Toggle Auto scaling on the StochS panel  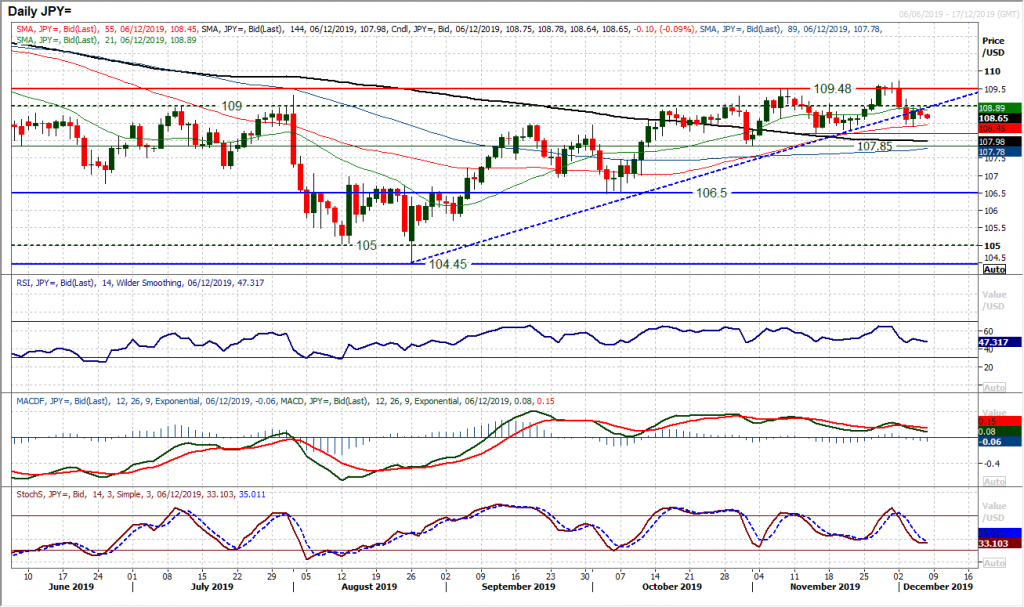995,562
